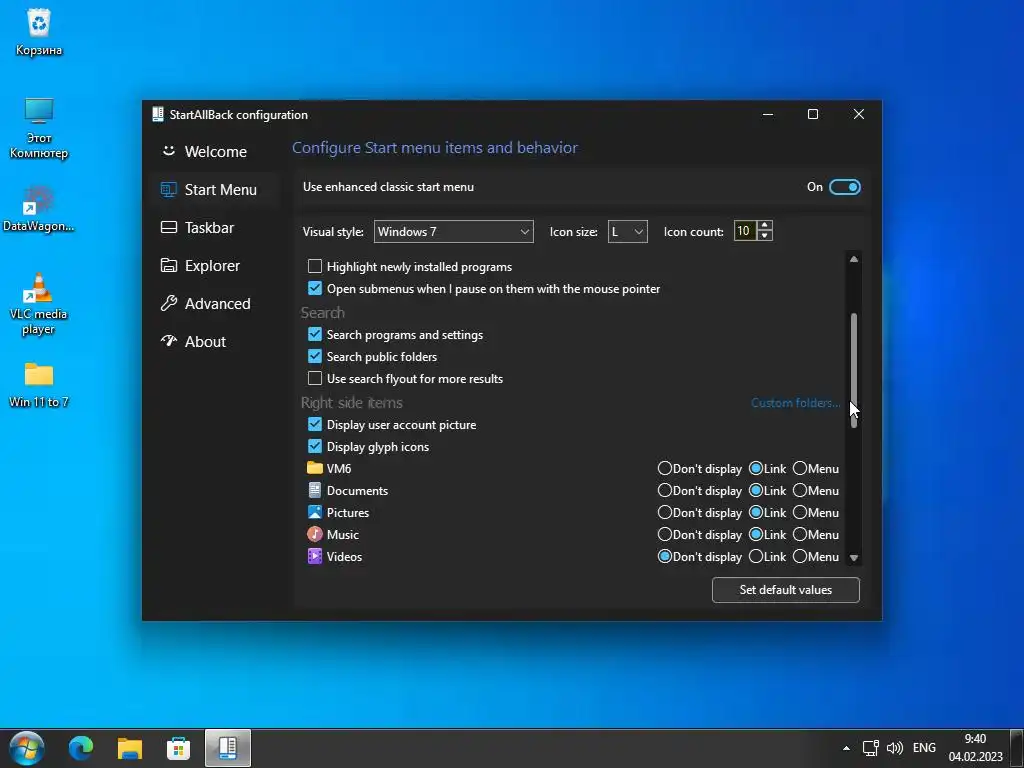Increase Icon count with up arrow
The height and width of the screenshot is (768, 1024).
click(765, 225)
